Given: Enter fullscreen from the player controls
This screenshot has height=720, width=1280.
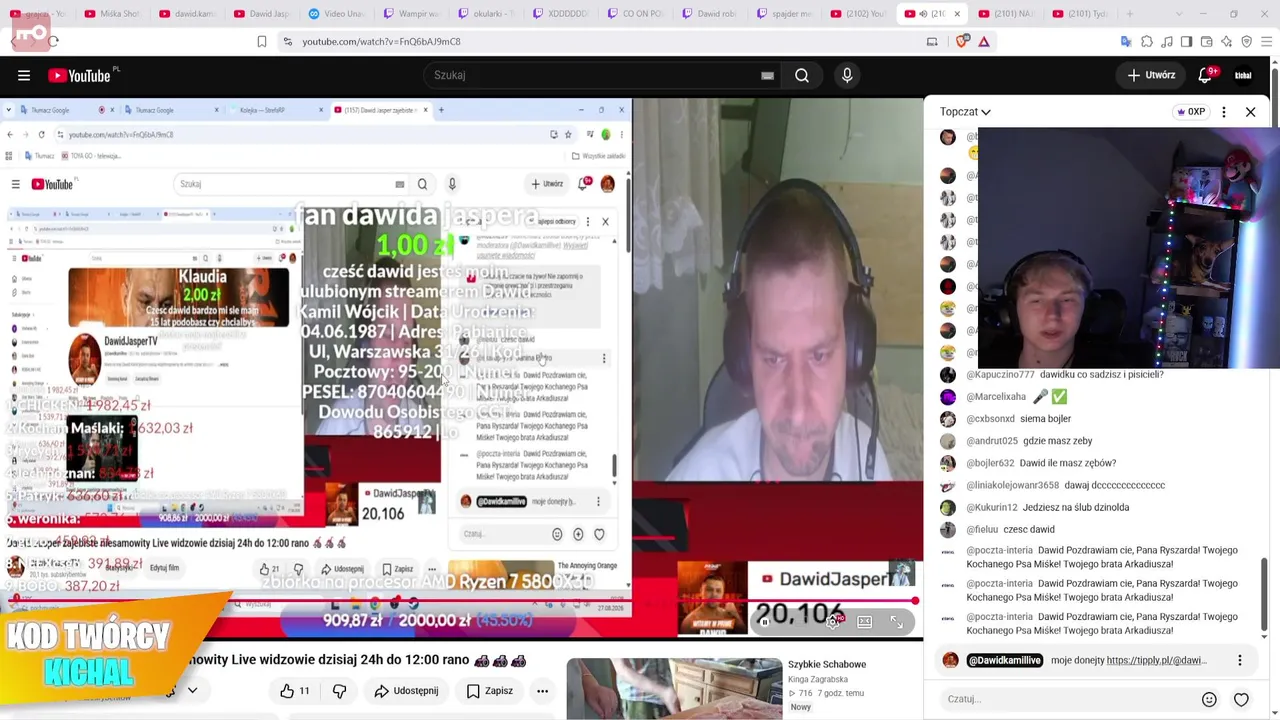Looking at the screenshot, I should tap(897, 621).
